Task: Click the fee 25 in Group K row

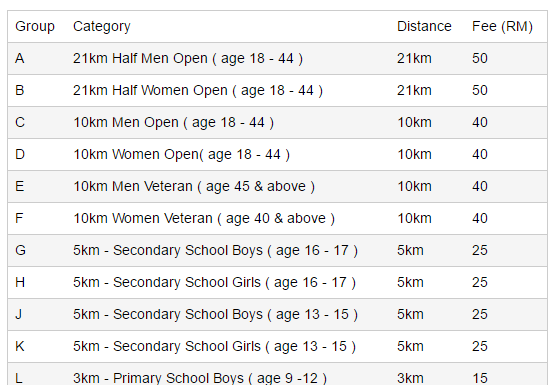Action: tap(480, 346)
